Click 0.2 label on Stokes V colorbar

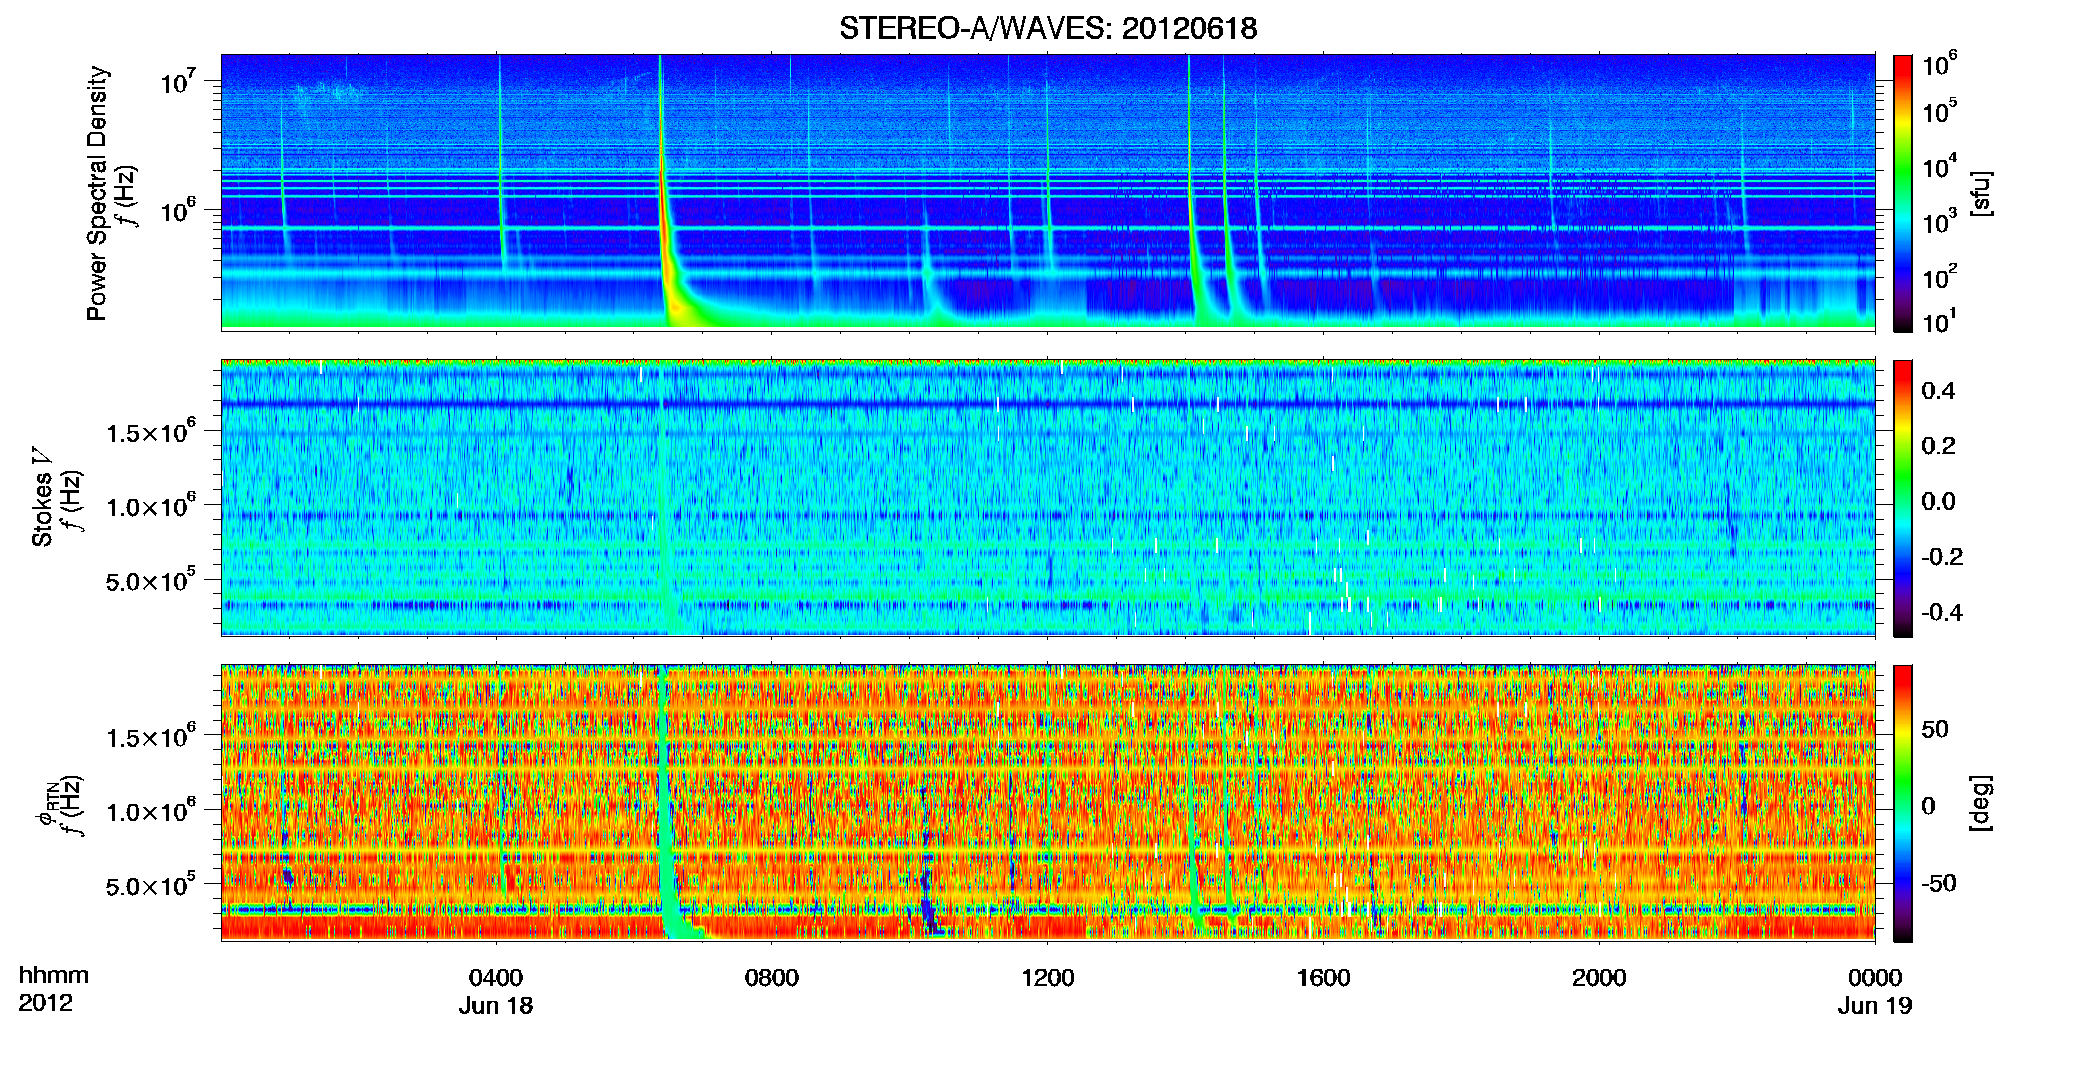click(1938, 446)
